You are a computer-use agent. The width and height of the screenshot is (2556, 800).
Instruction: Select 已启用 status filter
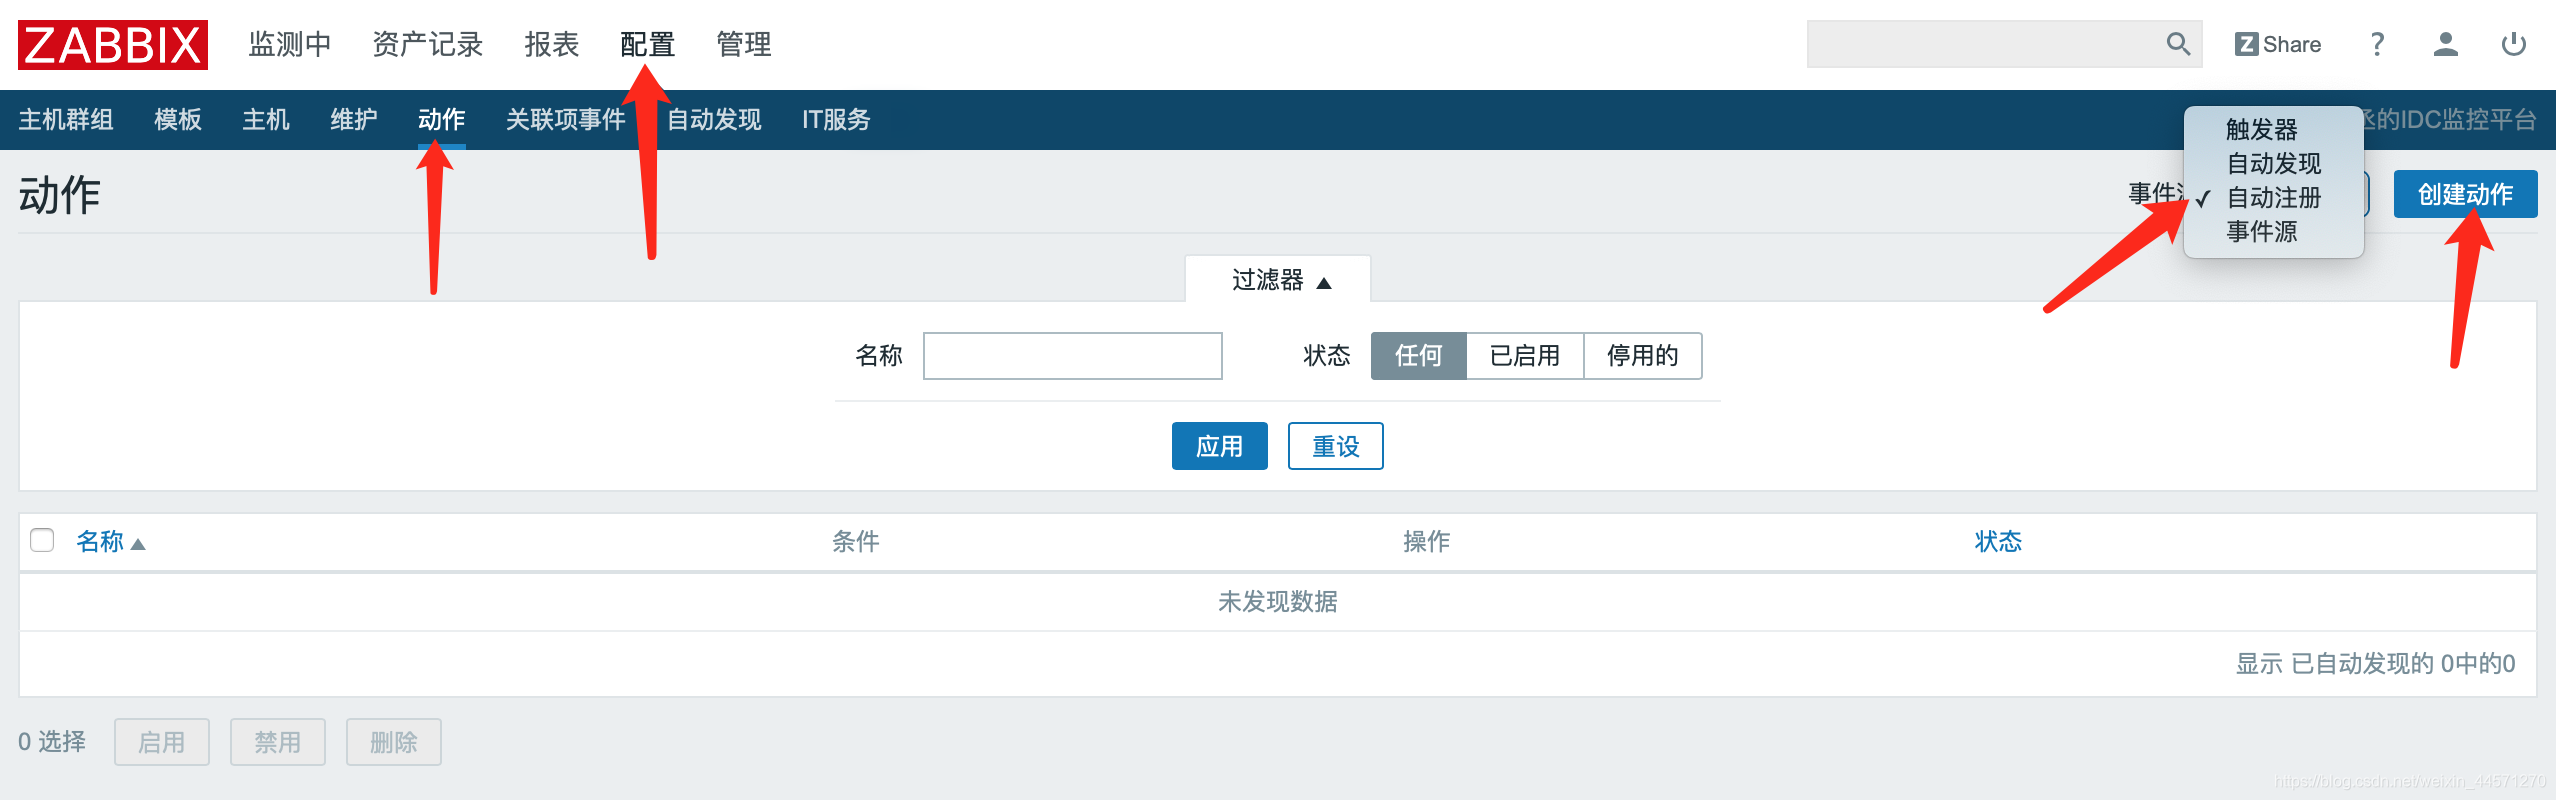click(1525, 356)
